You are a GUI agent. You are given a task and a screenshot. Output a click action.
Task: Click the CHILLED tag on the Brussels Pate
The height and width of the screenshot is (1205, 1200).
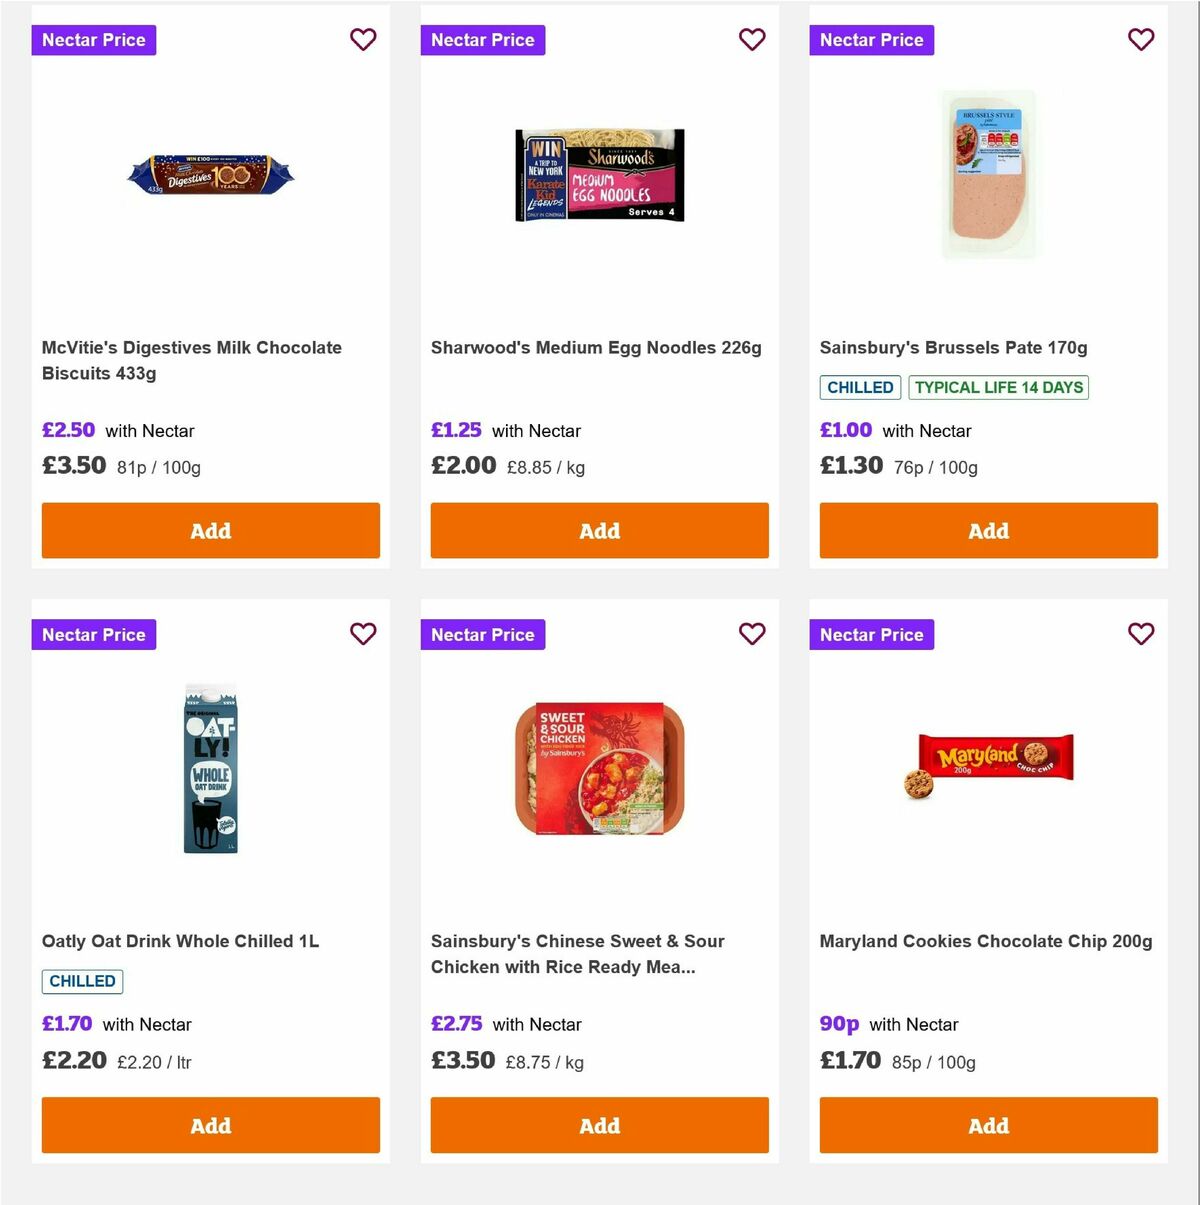click(x=860, y=387)
